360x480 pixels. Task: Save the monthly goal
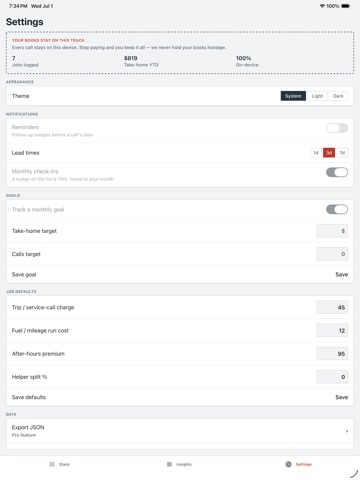(342, 274)
